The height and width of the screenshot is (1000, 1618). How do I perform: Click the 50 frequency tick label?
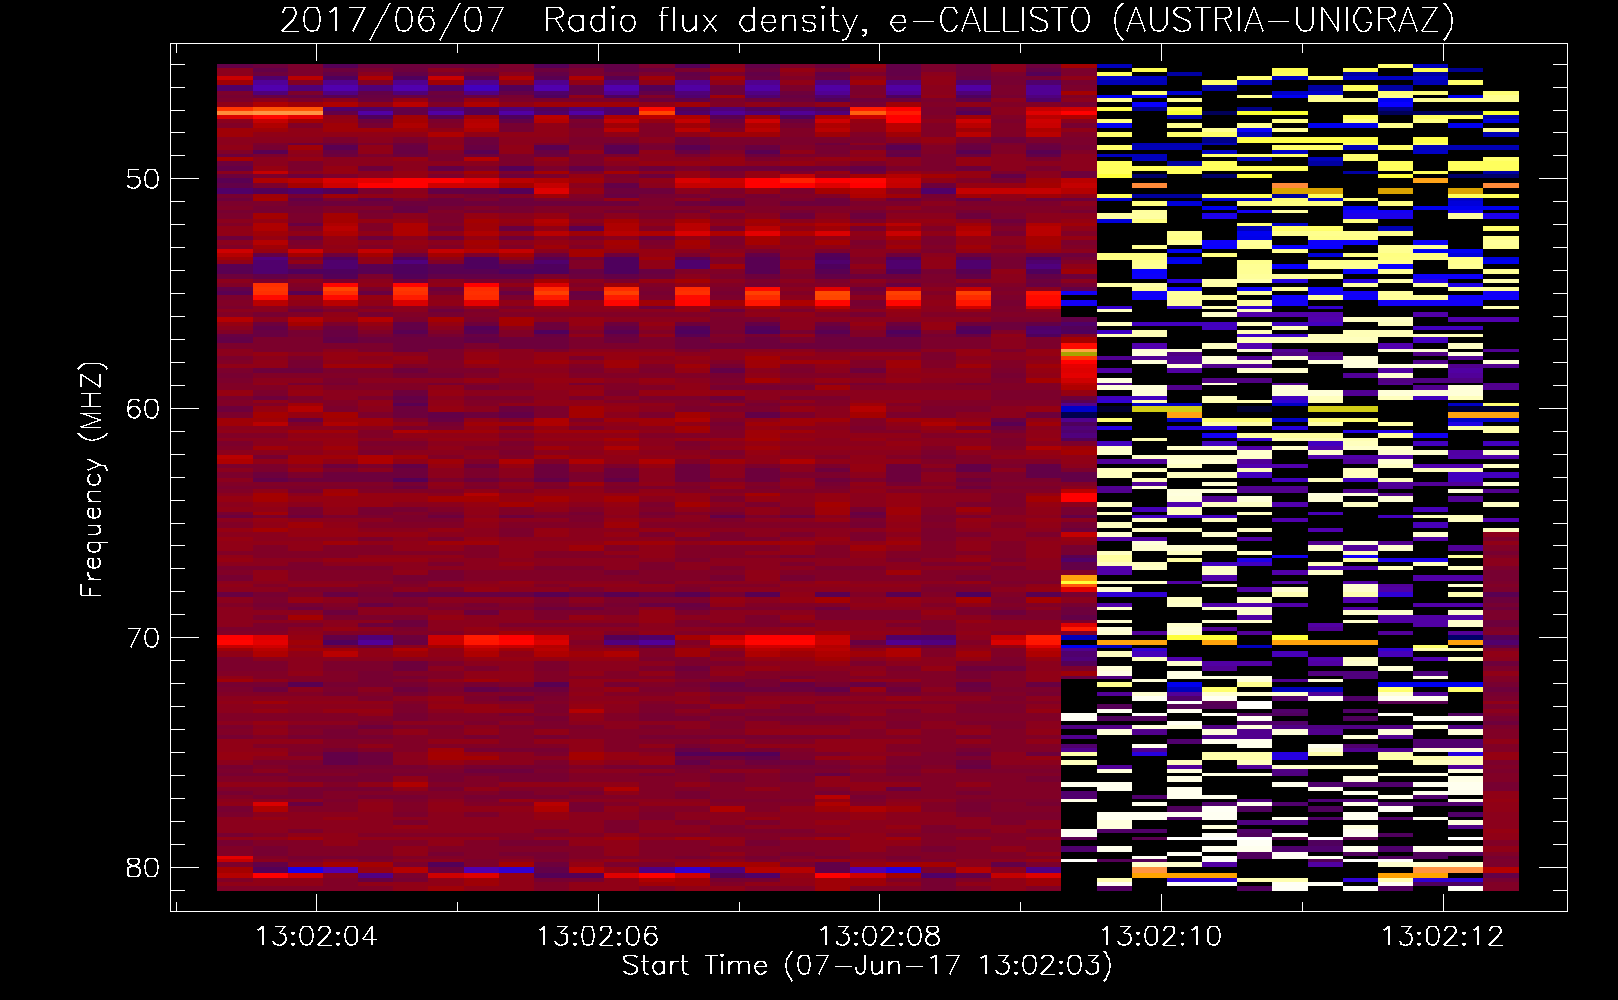point(143,179)
